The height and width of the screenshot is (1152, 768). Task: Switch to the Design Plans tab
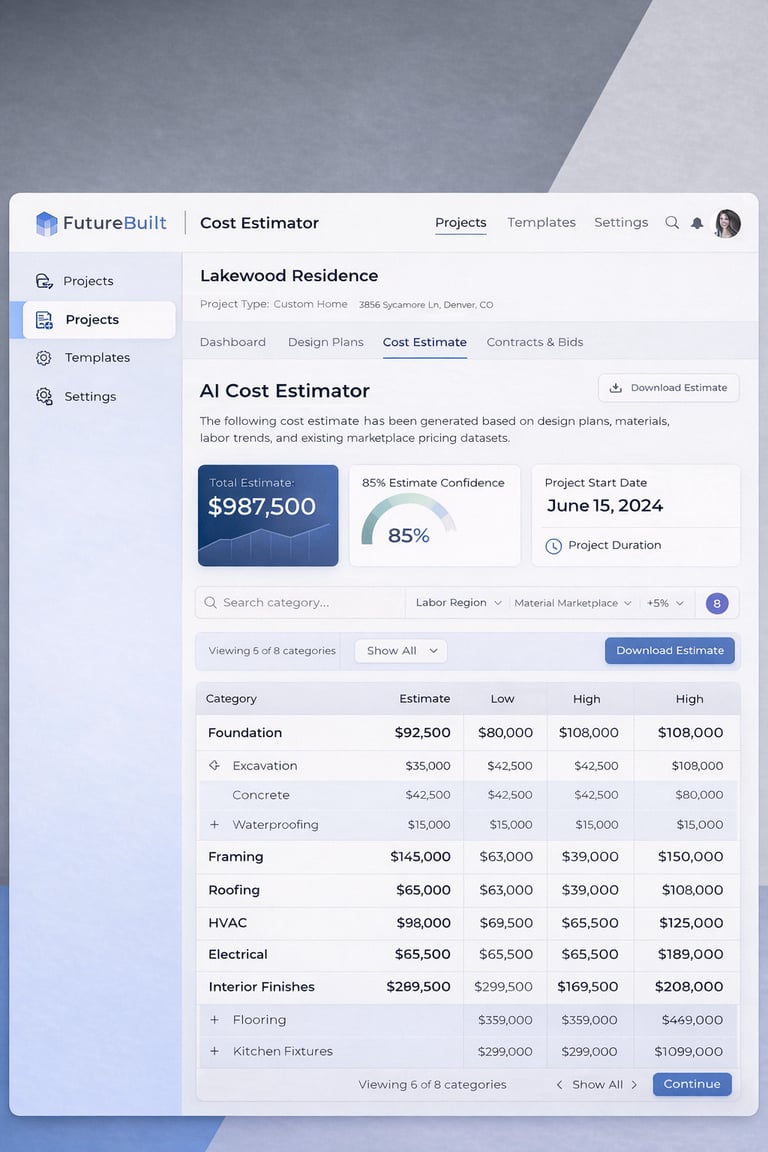pyautogui.click(x=326, y=342)
